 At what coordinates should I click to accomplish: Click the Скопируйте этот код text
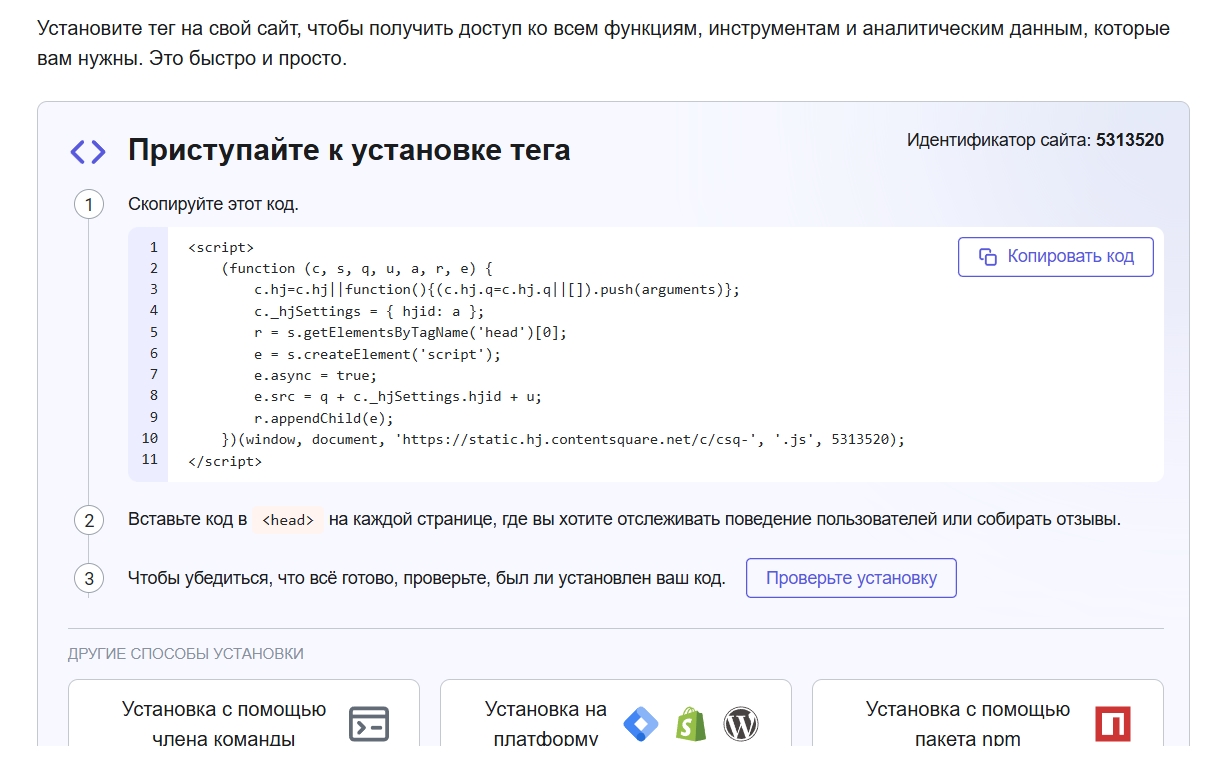point(213,204)
